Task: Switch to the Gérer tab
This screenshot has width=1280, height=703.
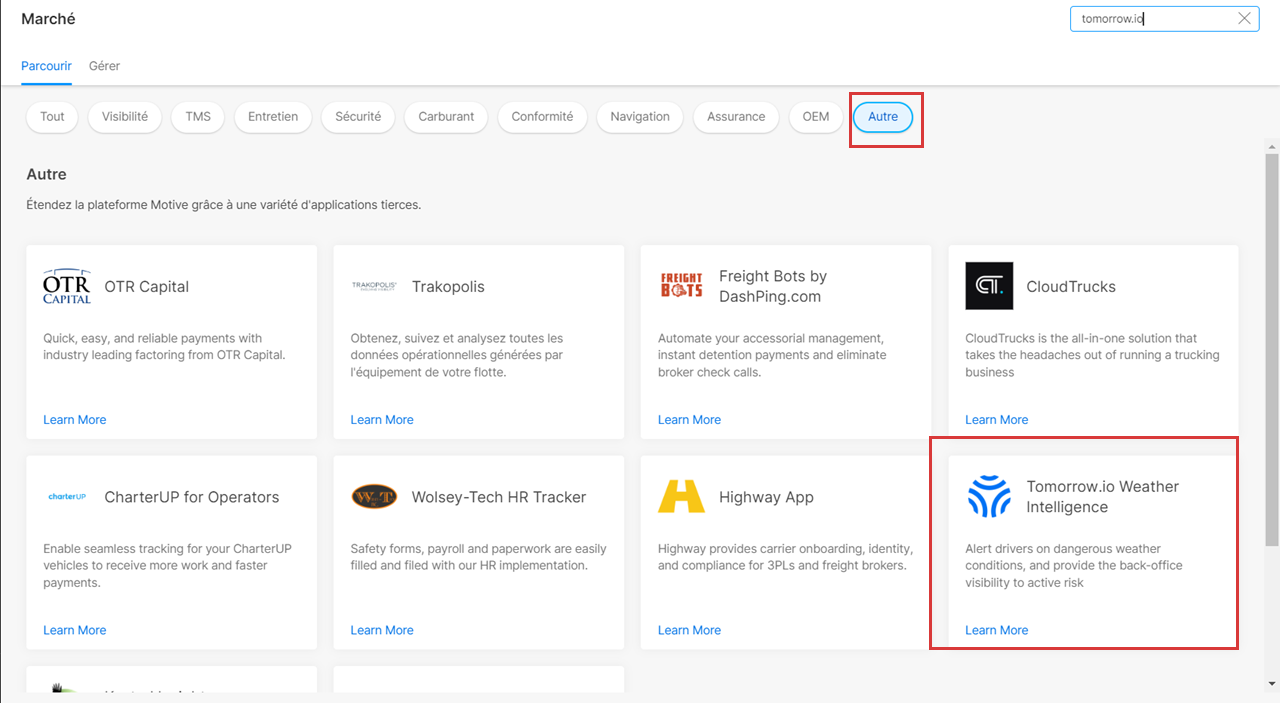Action: point(104,66)
